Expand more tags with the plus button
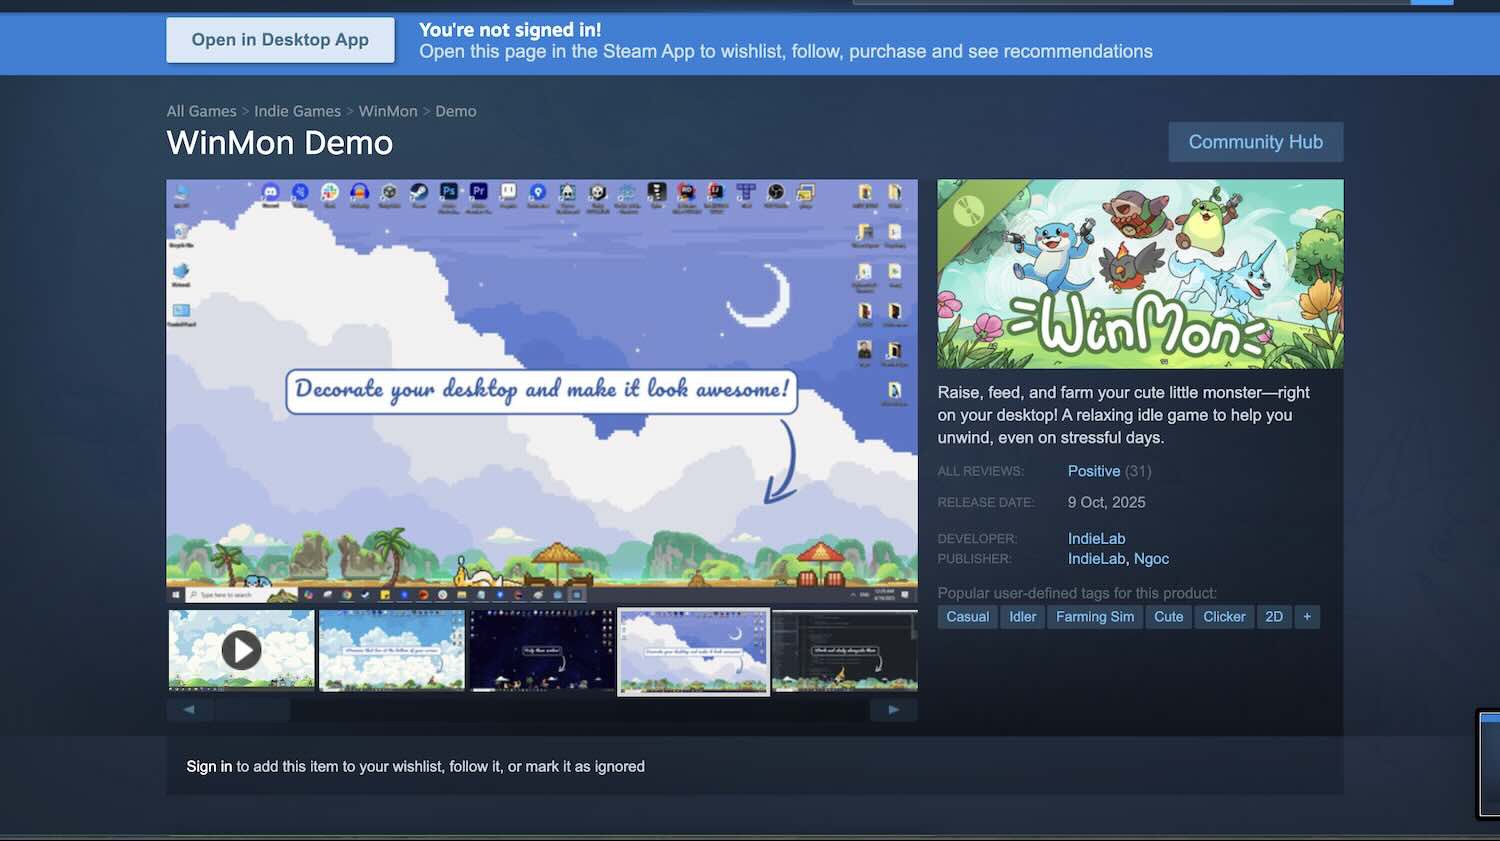1500x841 pixels. (x=1306, y=617)
